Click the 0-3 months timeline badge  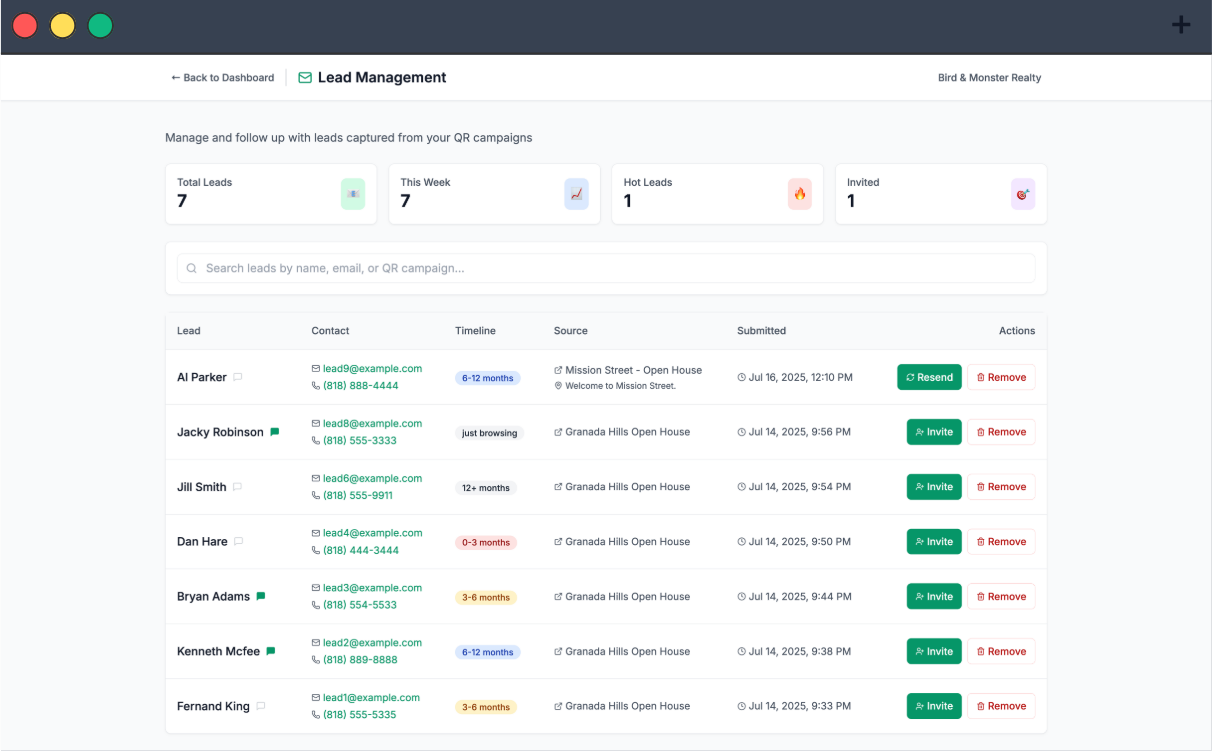(x=486, y=542)
